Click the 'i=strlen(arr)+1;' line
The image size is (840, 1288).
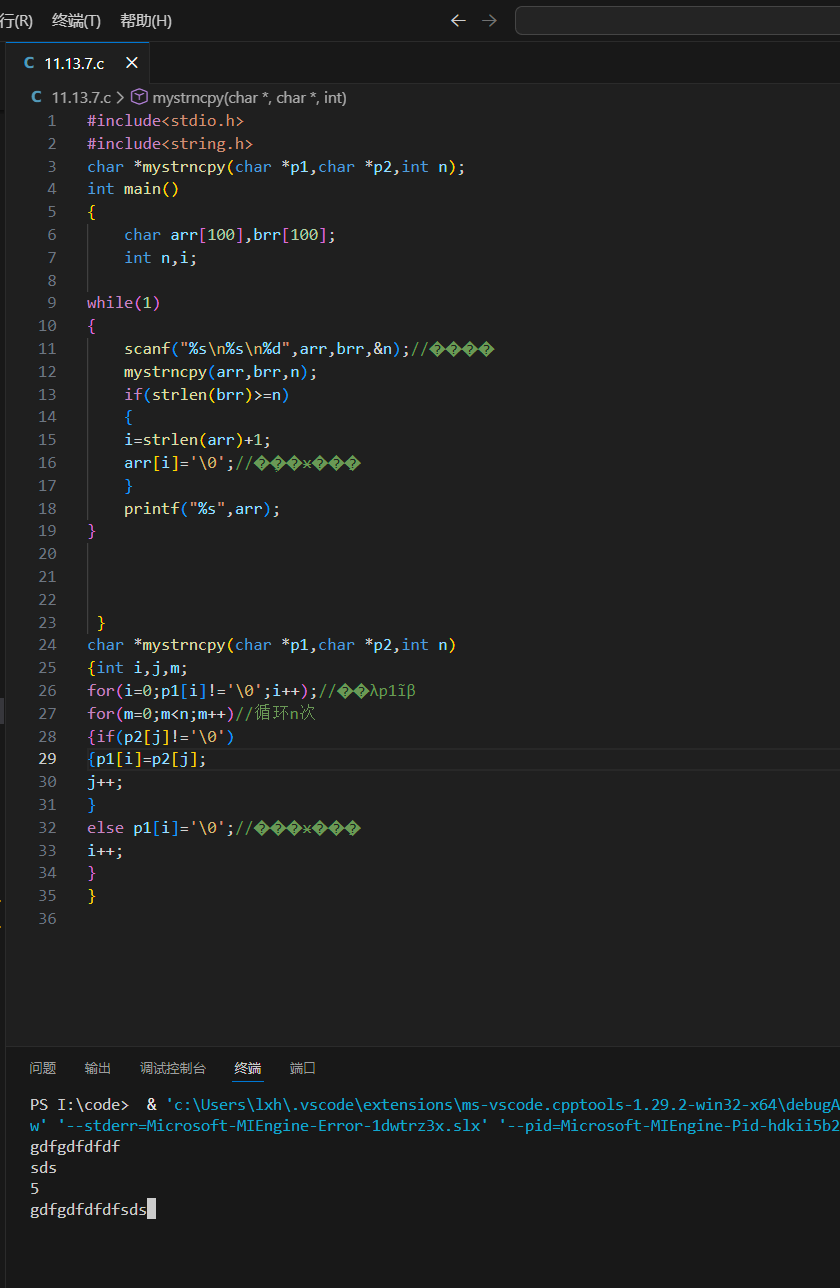[197, 440]
